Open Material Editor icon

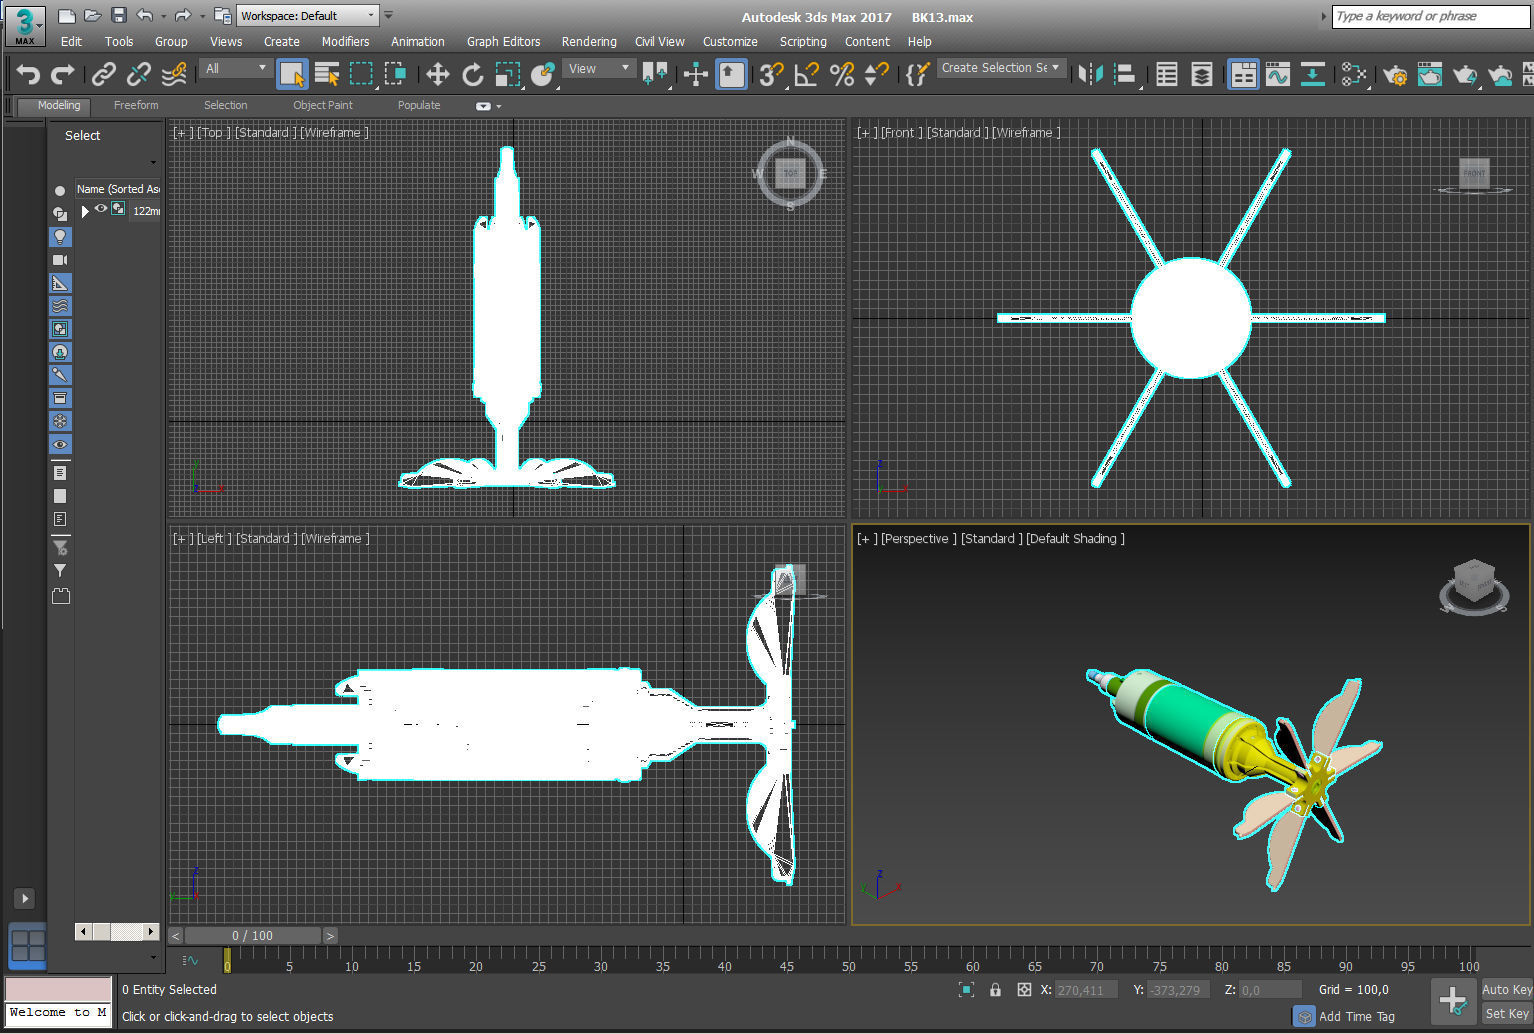pyautogui.click(x=1354, y=74)
